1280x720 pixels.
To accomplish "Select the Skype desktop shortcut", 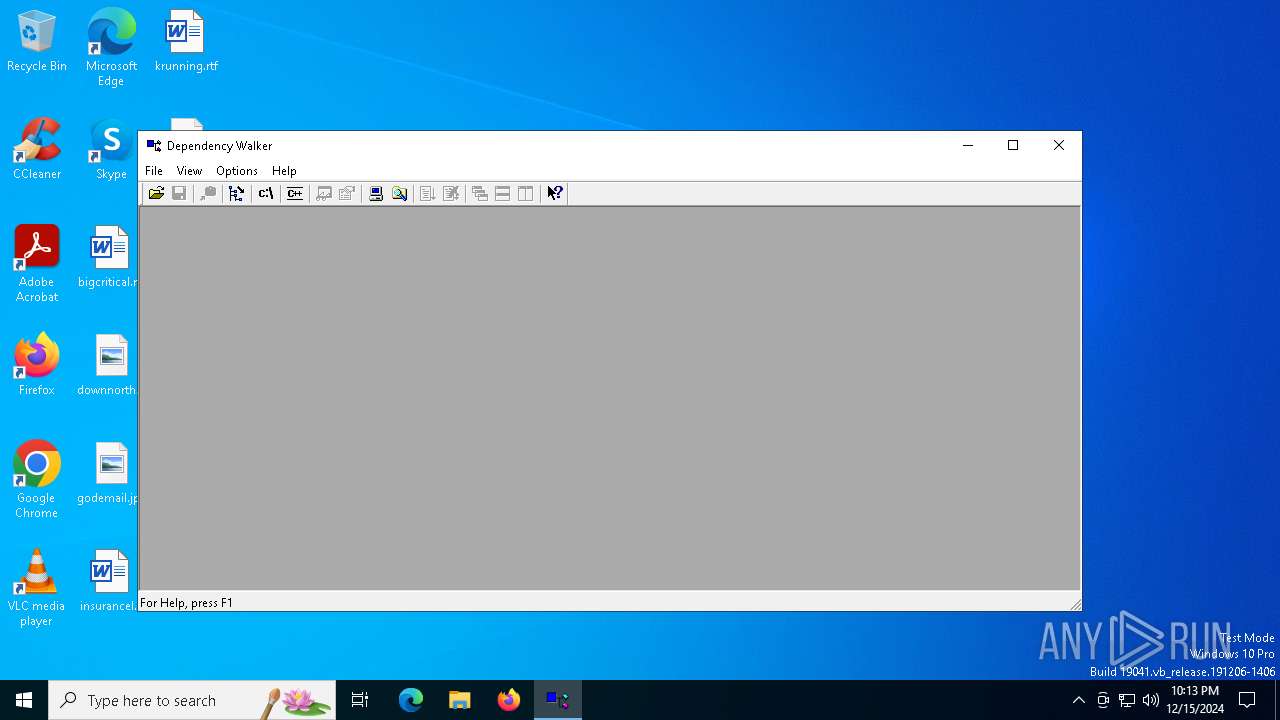I will (111, 149).
